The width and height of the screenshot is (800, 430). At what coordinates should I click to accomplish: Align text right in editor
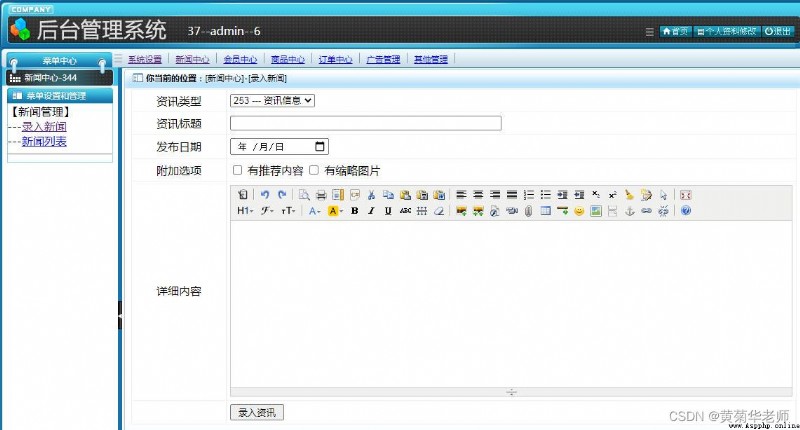495,195
